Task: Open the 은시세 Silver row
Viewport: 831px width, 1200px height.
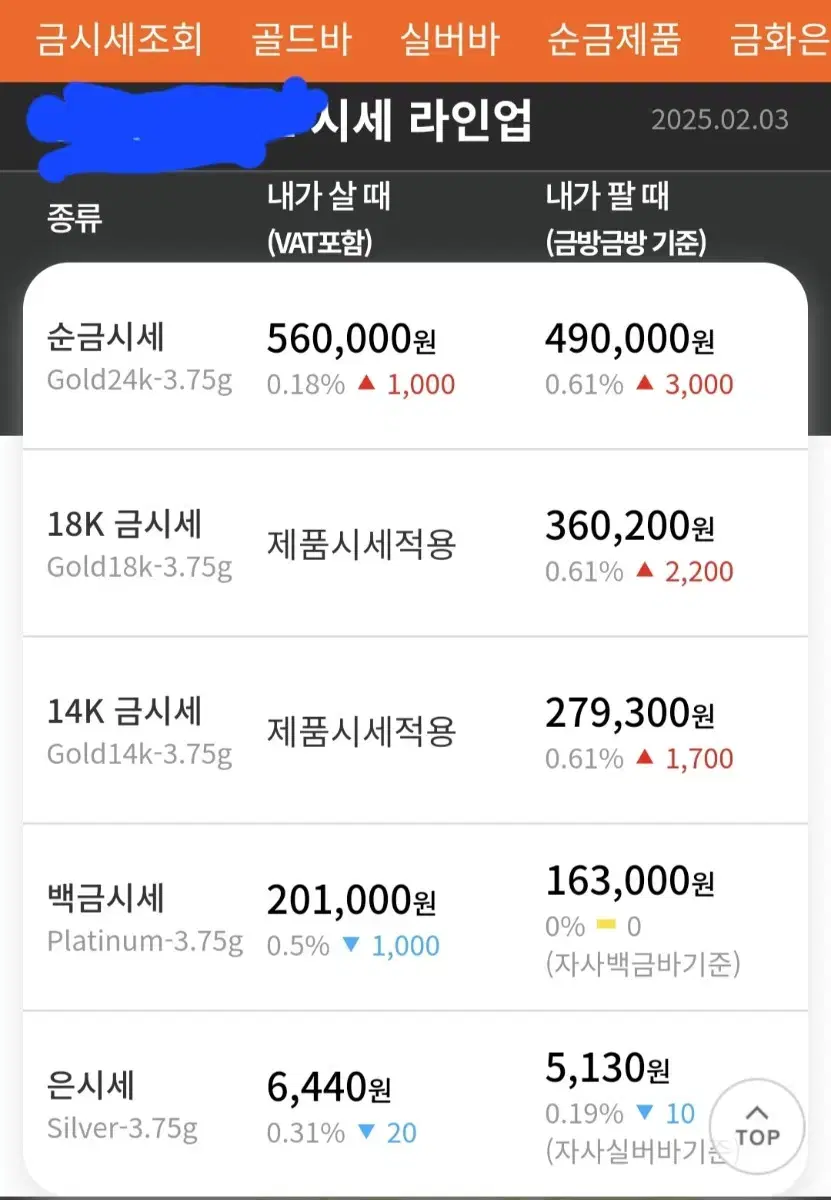Action: [415, 1102]
